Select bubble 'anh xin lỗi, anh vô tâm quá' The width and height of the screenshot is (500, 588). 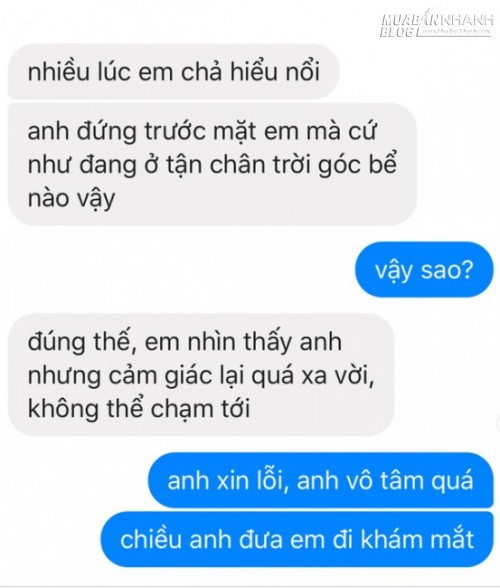coord(321,480)
